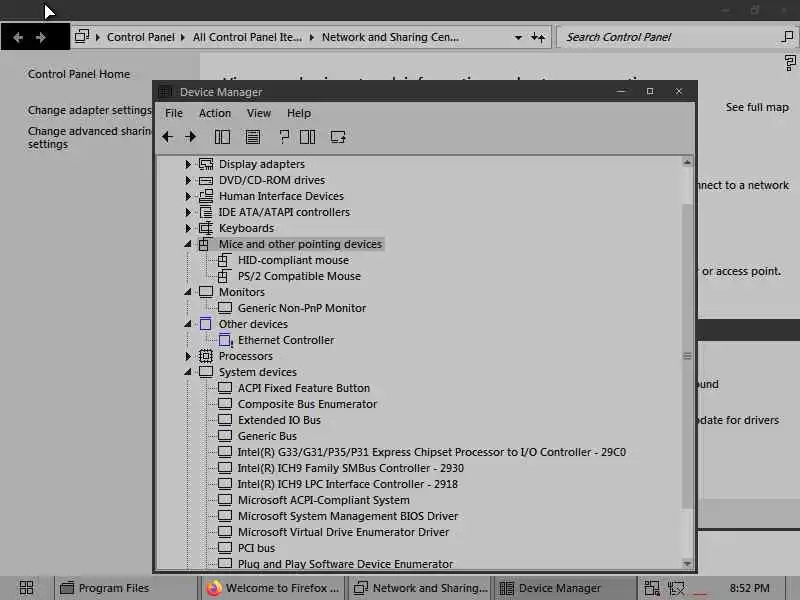
Task: Expand the IDE ATA/ATAPI controllers node
Action: click(188, 212)
